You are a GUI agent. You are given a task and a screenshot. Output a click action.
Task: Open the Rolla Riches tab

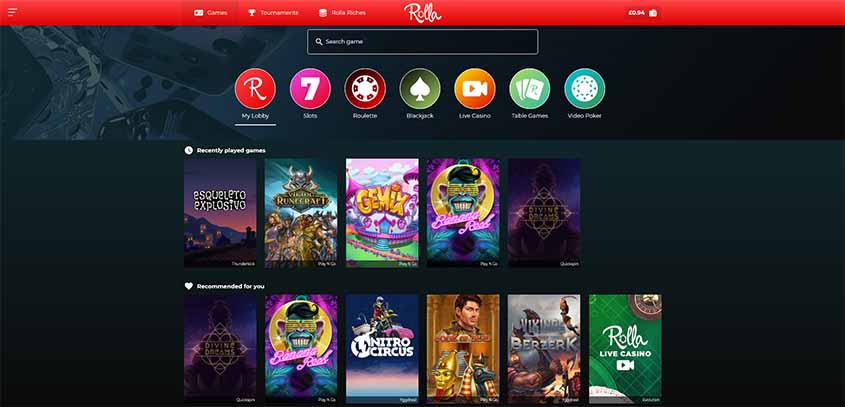click(342, 12)
